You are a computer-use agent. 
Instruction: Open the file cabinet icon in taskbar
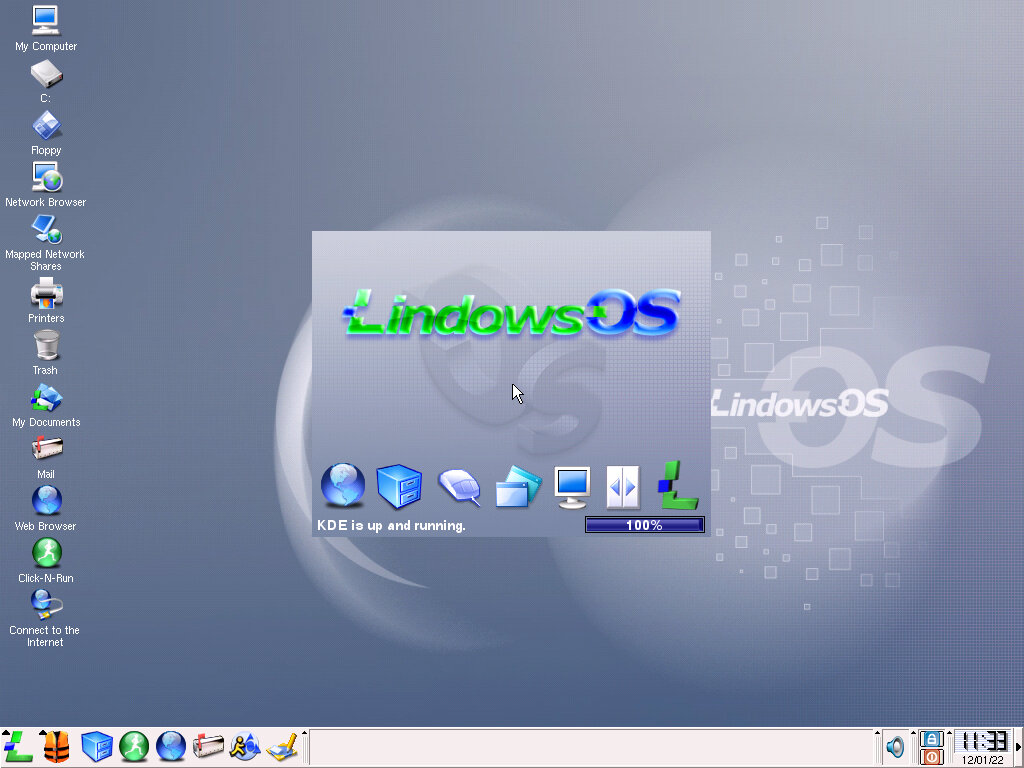click(x=96, y=747)
